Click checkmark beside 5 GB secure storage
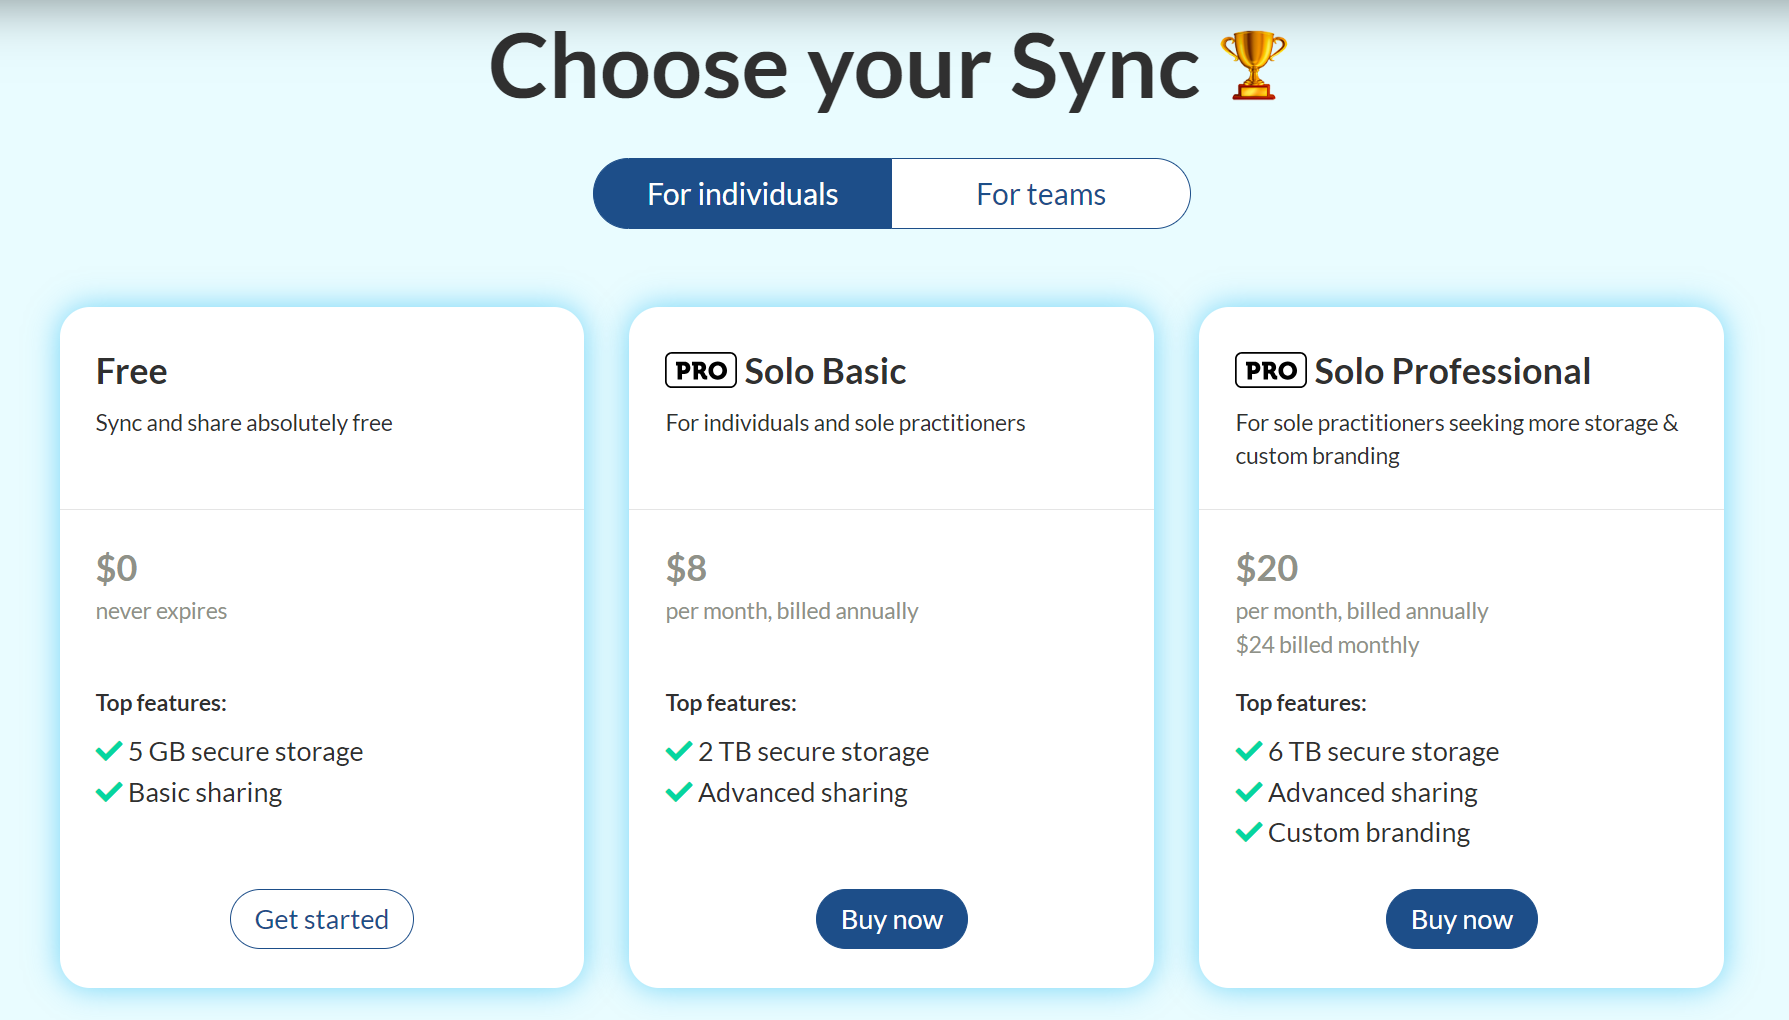The height and width of the screenshot is (1020, 1789). 109,751
